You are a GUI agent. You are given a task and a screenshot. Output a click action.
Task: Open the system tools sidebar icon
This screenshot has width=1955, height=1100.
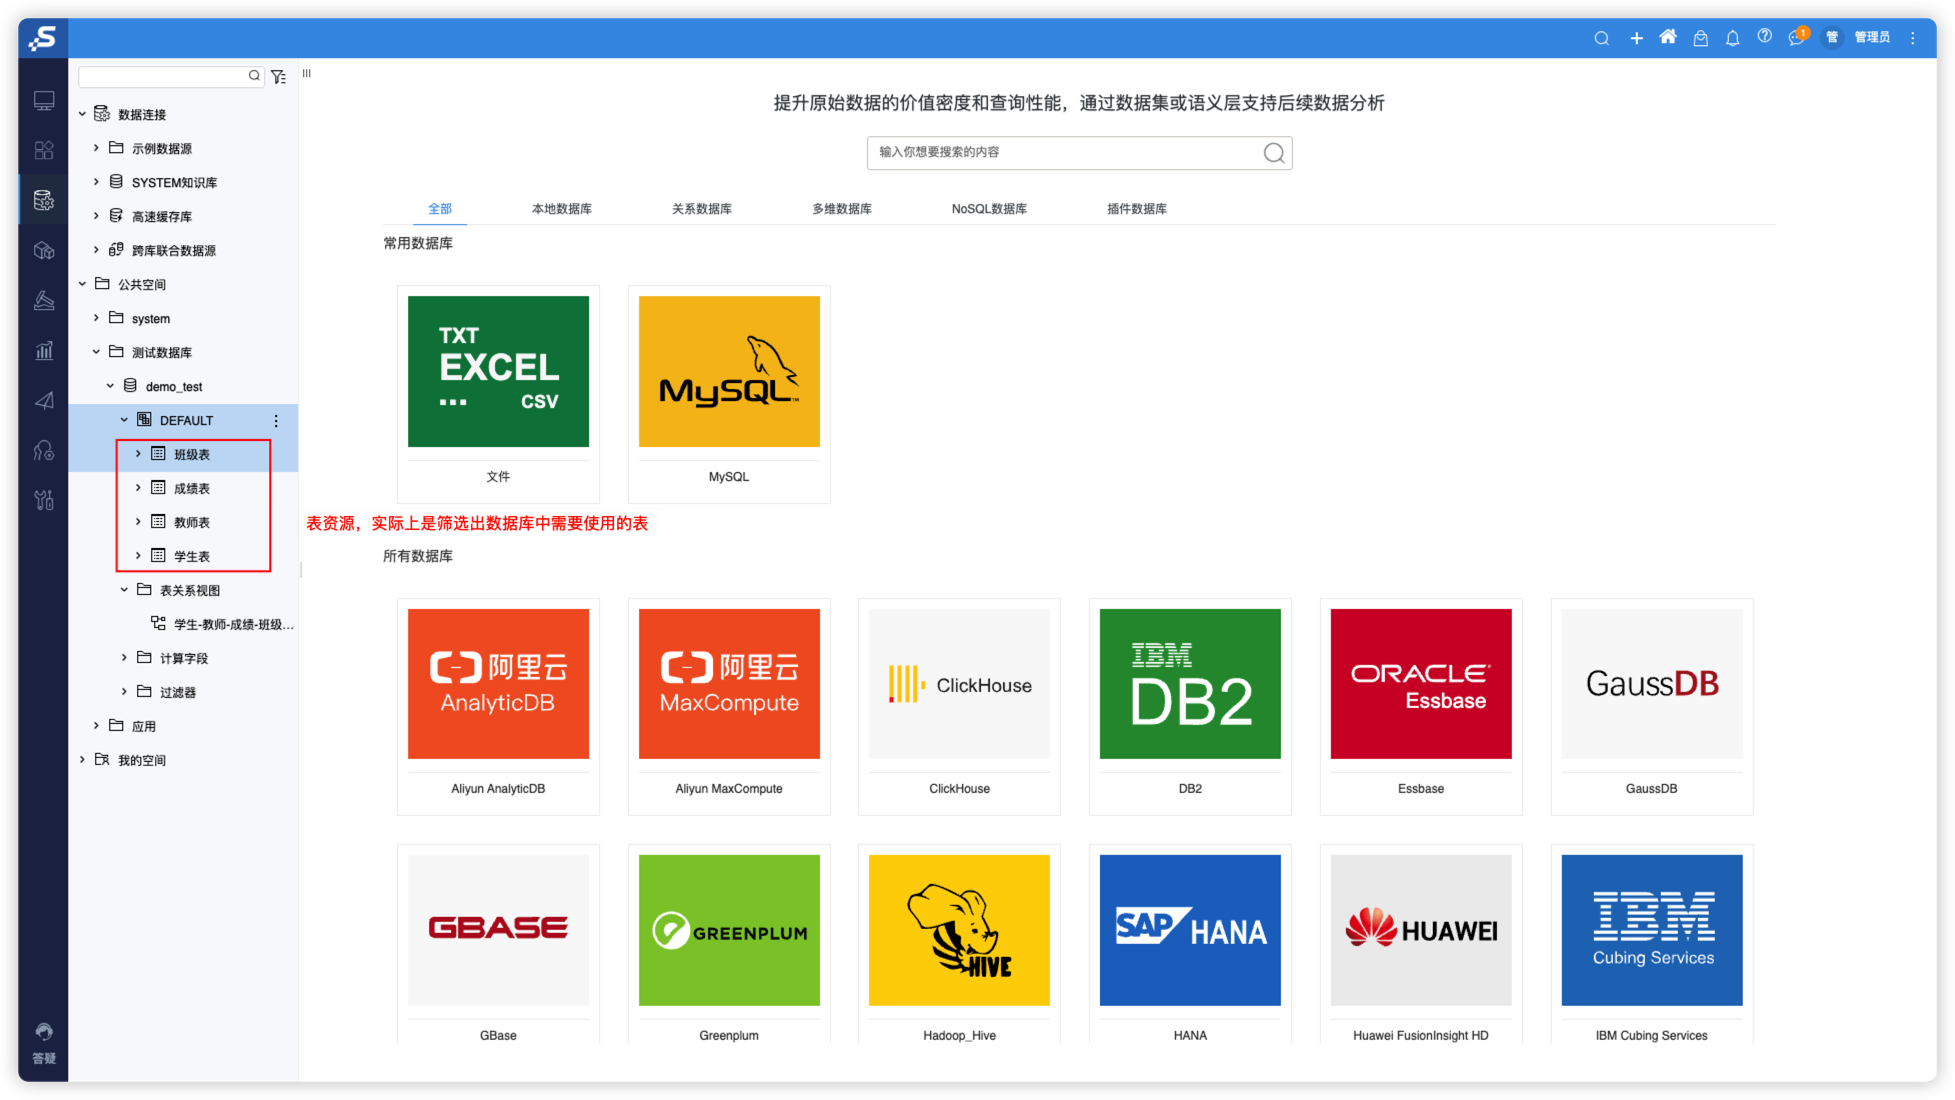point(44,500)
